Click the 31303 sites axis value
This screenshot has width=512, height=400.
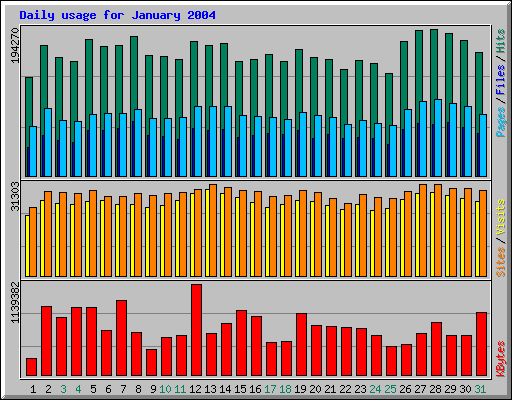point(15,197)
